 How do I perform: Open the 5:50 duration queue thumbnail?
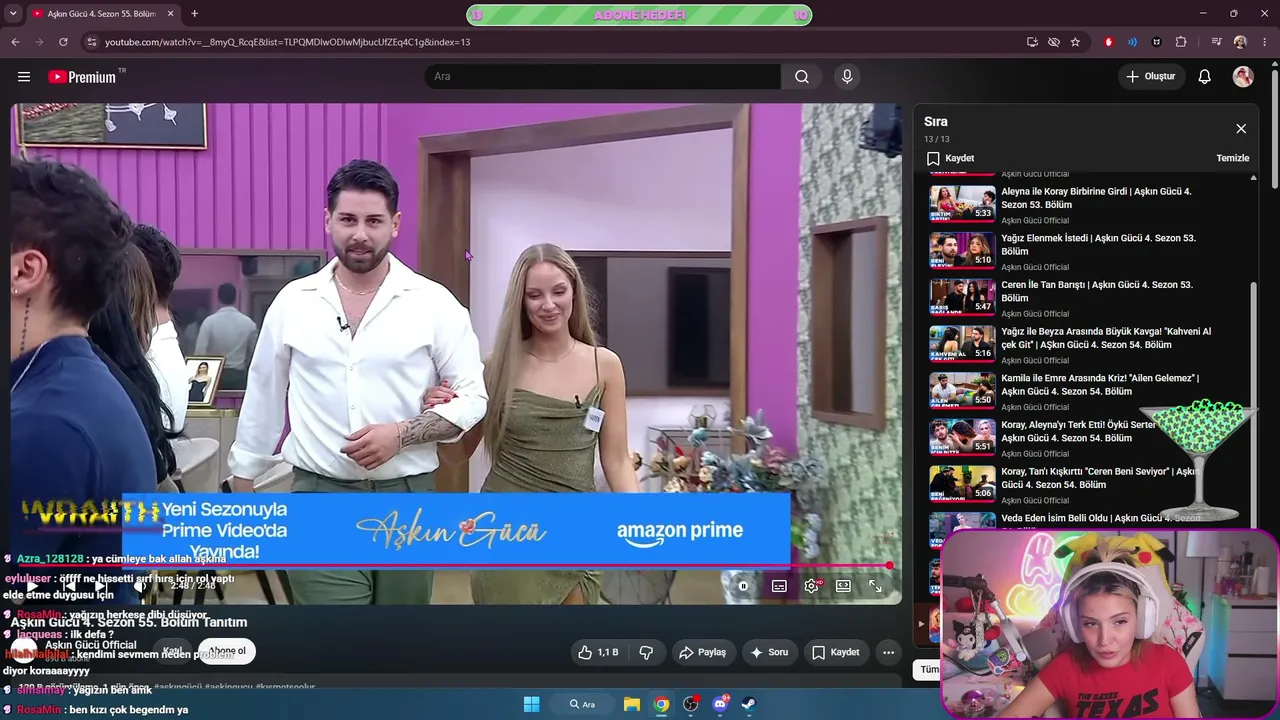[962, 391]
